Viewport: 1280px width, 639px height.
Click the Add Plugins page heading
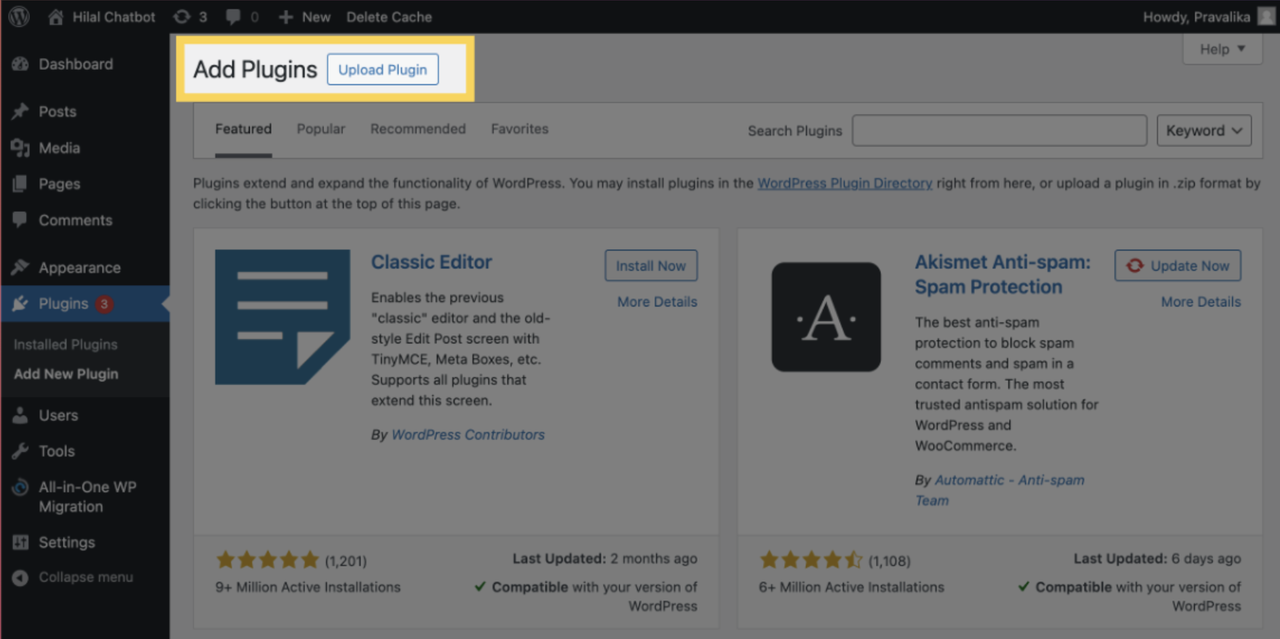255,69
